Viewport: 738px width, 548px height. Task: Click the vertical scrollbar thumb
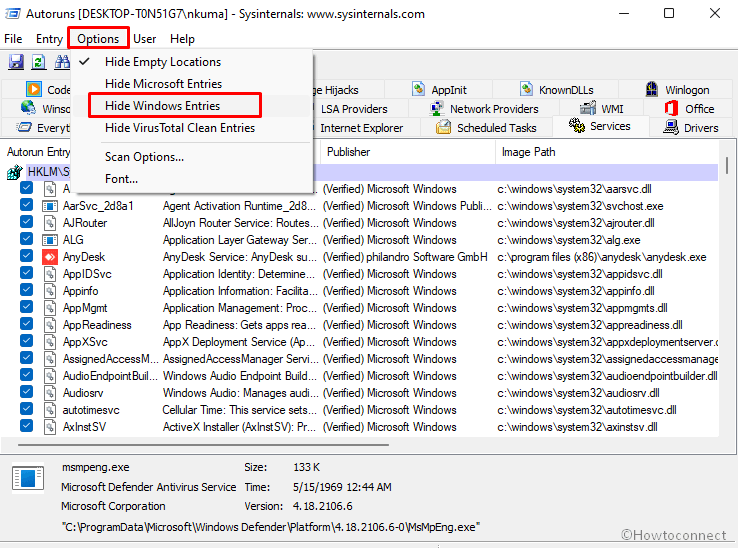[x=727, y=165]
